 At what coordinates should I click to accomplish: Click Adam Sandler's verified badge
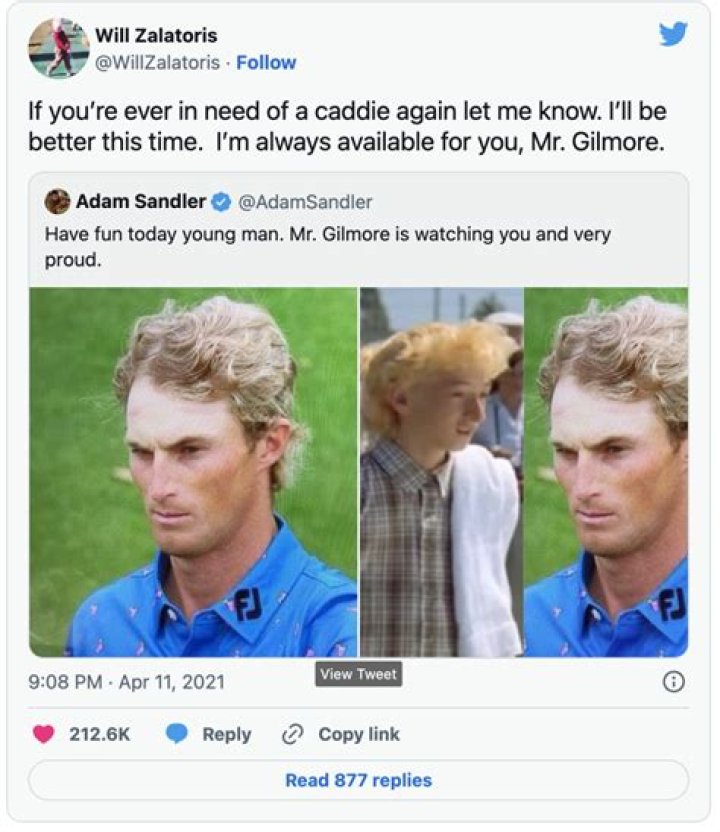pos(221,202)
